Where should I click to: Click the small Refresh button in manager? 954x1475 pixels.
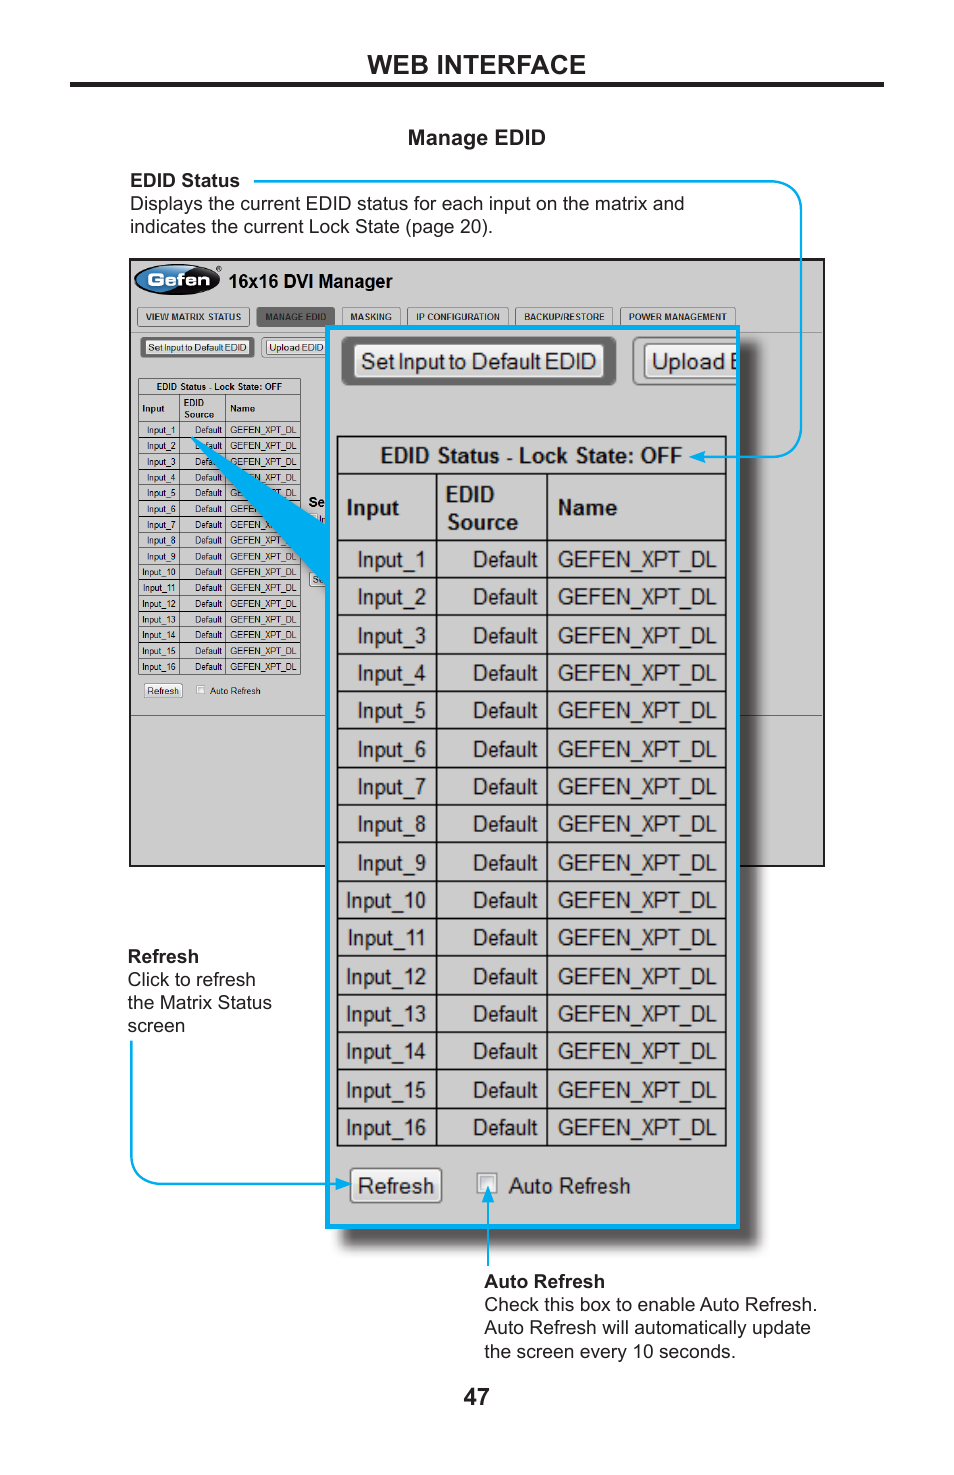coord(163,691)
